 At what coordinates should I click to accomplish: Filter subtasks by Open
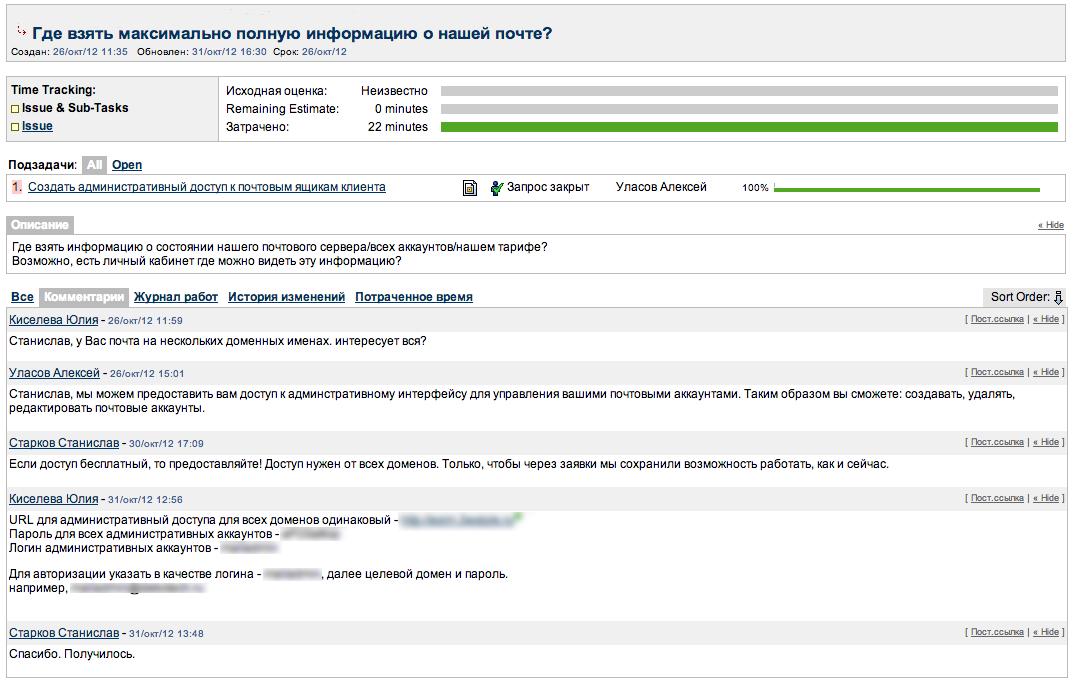pos(127,164)
